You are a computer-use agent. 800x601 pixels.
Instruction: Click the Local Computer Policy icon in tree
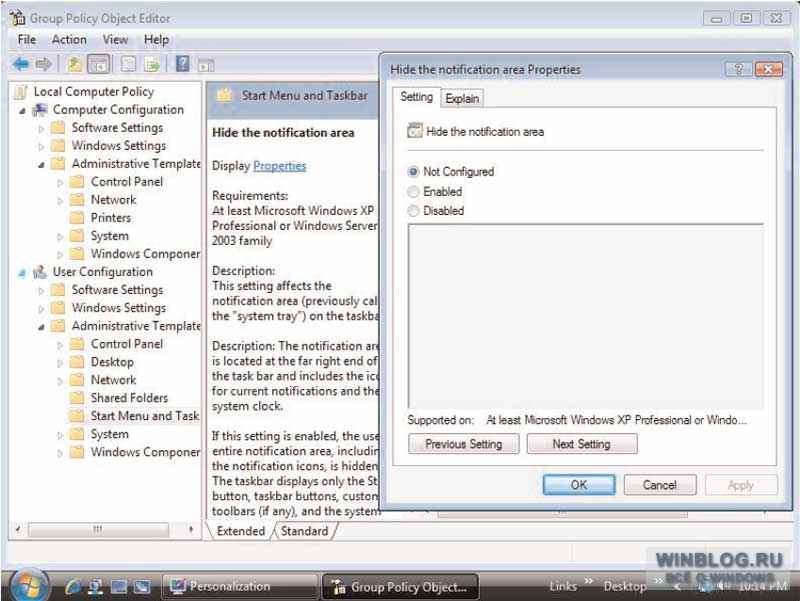[21, 92]
